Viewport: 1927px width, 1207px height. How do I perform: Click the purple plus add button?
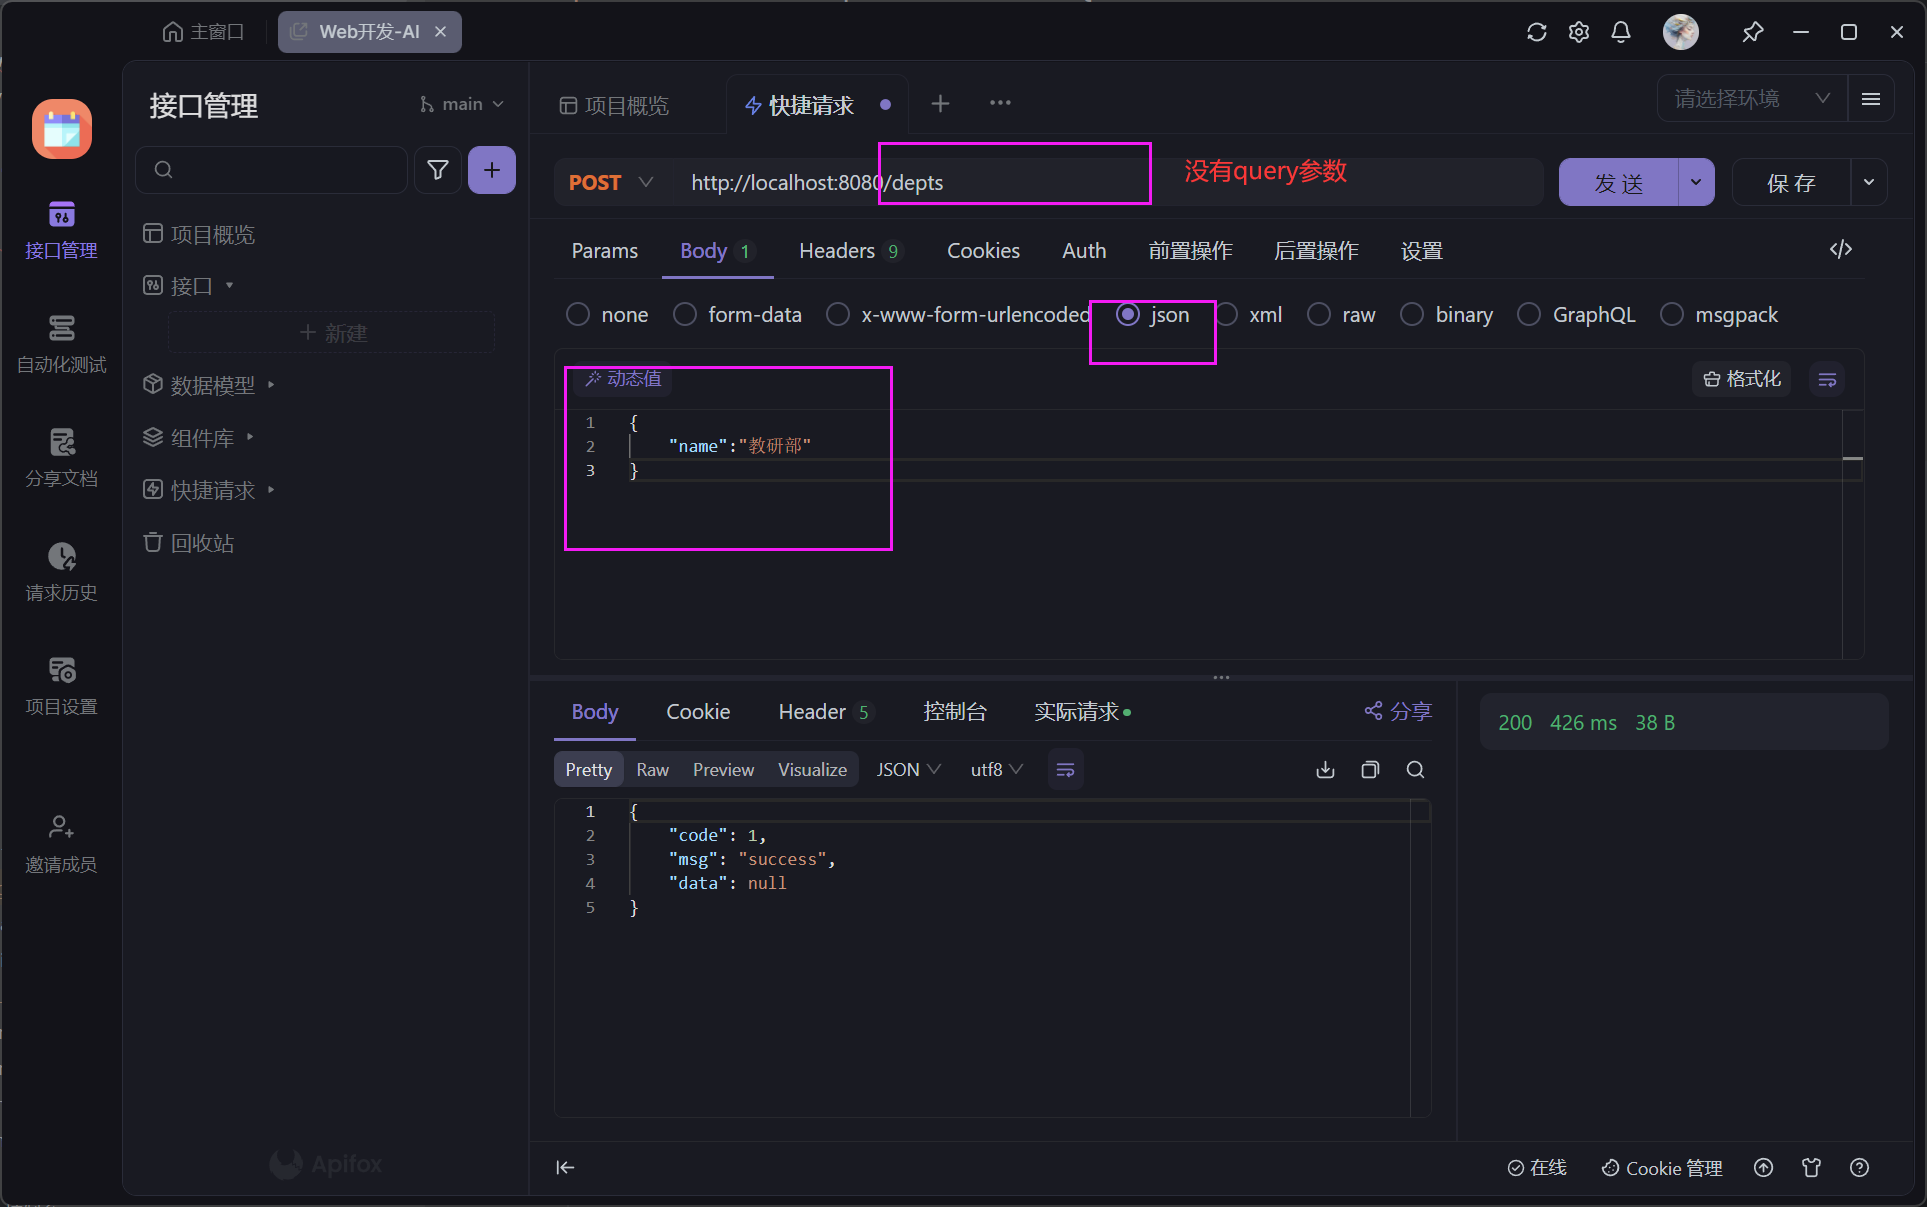(491, 170)
